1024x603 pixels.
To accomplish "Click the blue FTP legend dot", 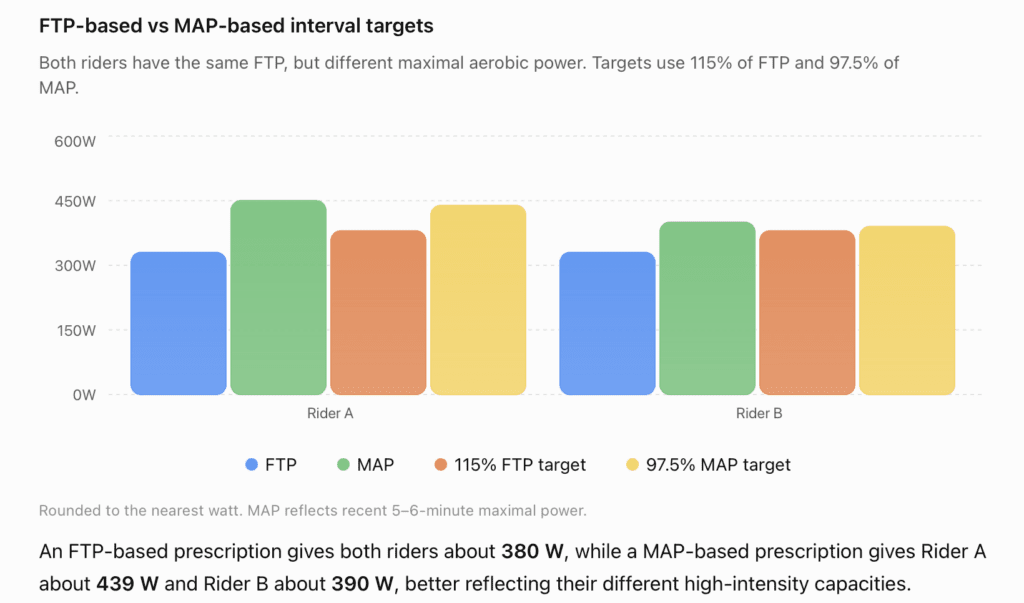I will pyautogui.click(x=251, y=464).
